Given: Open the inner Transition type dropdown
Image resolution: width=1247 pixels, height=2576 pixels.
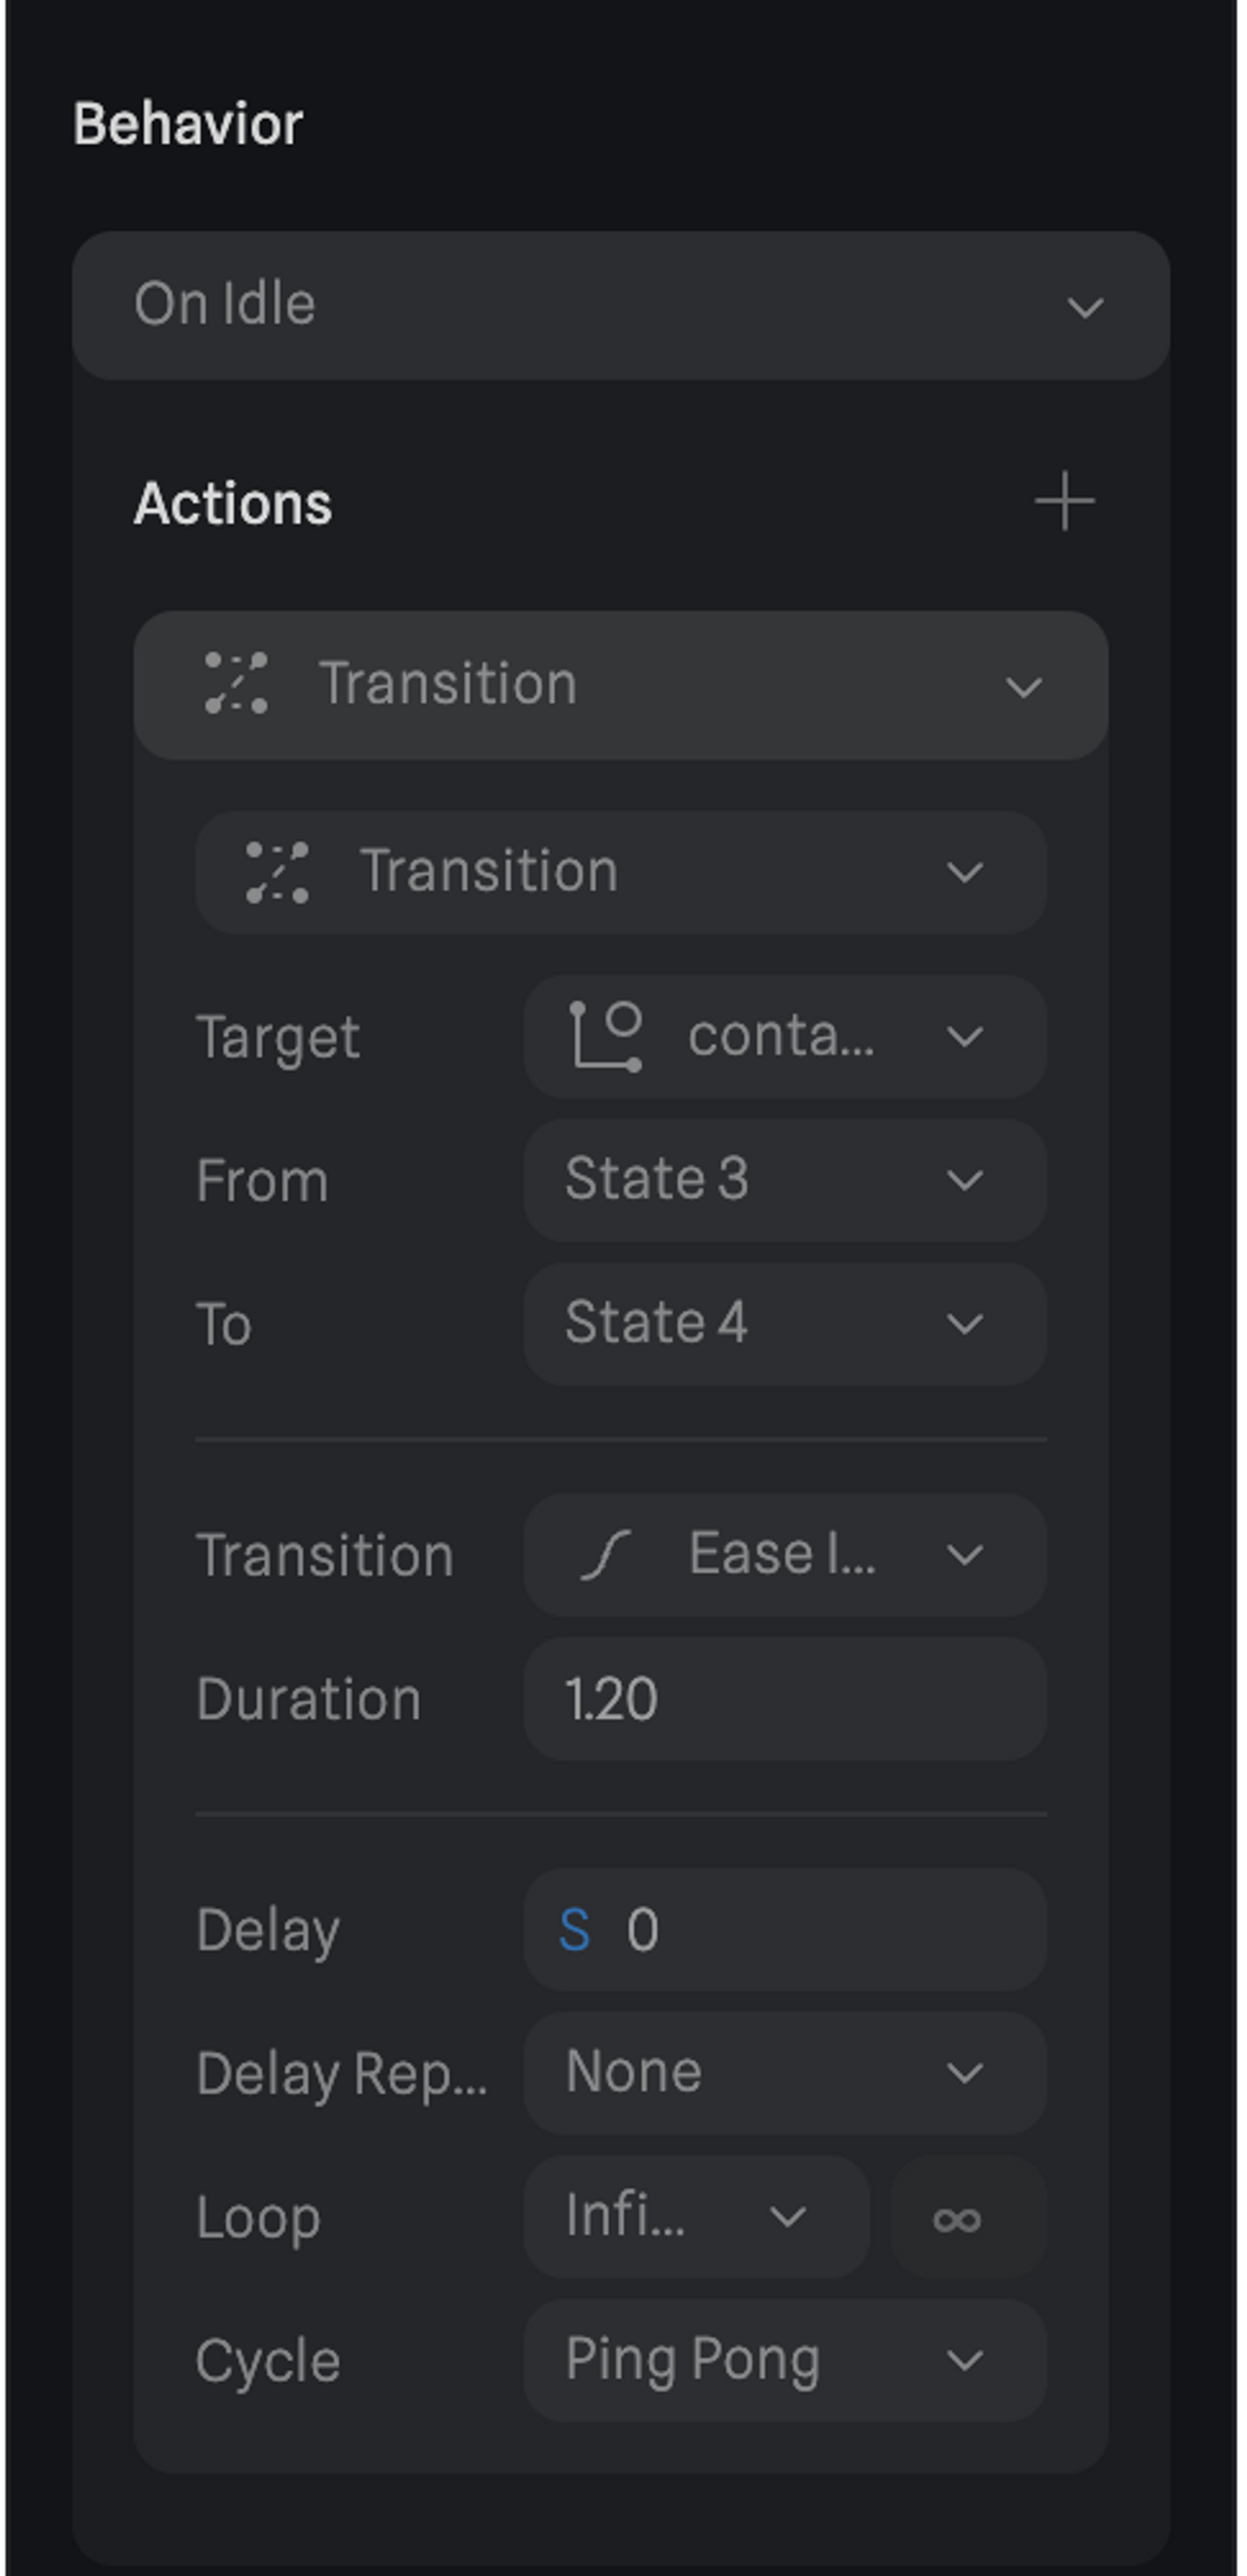Looking at the screenshot, I should pos(620,872).
